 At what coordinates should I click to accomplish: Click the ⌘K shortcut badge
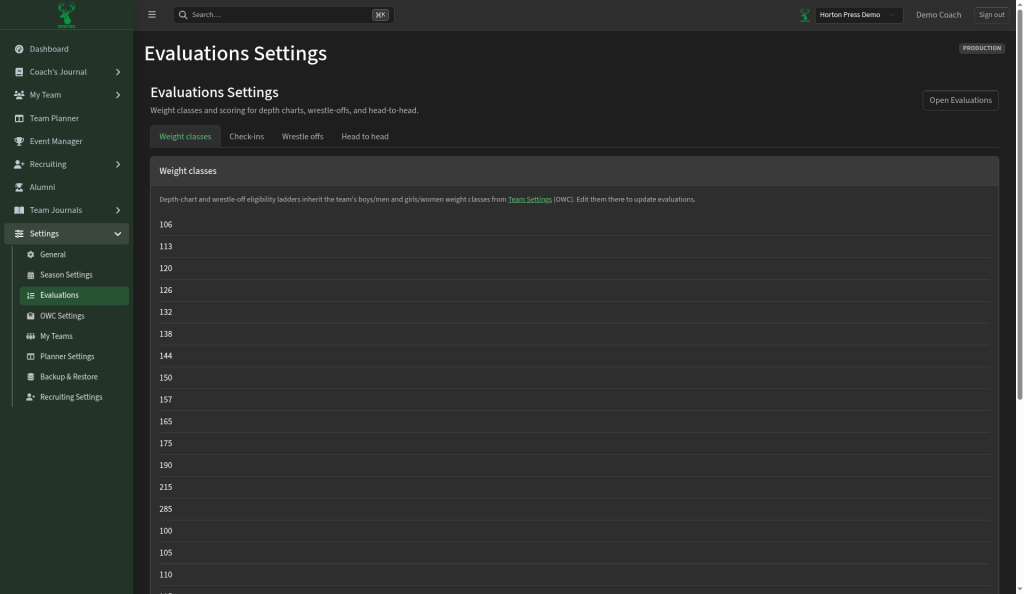point(380,14)
